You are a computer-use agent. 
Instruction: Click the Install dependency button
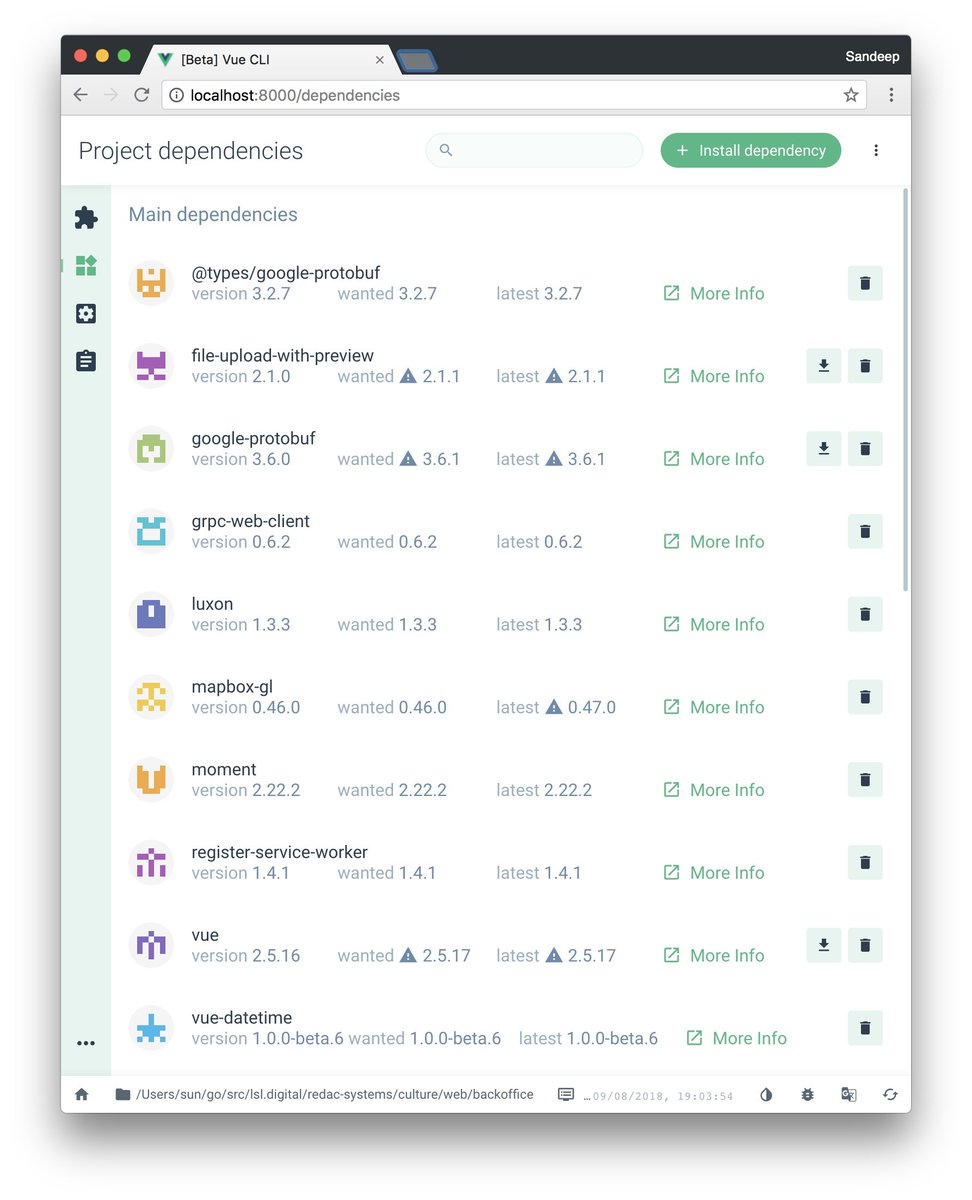tap(751, 150)
